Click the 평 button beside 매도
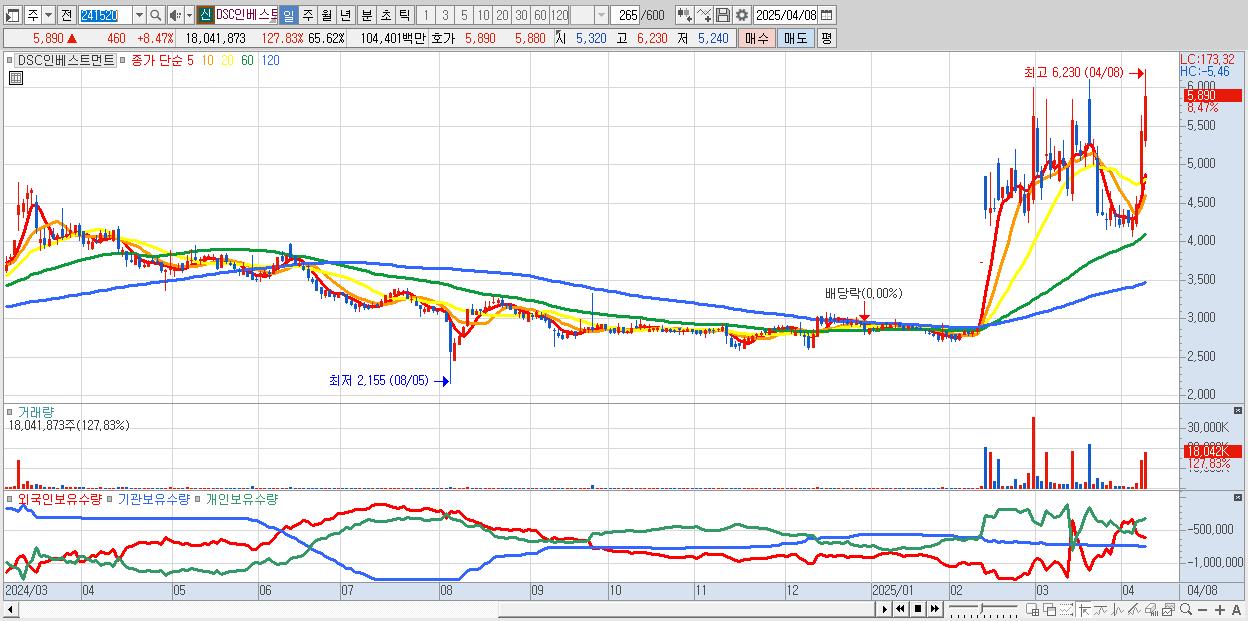This screenshot has height=621, width=1248. [x=826, y=38]
